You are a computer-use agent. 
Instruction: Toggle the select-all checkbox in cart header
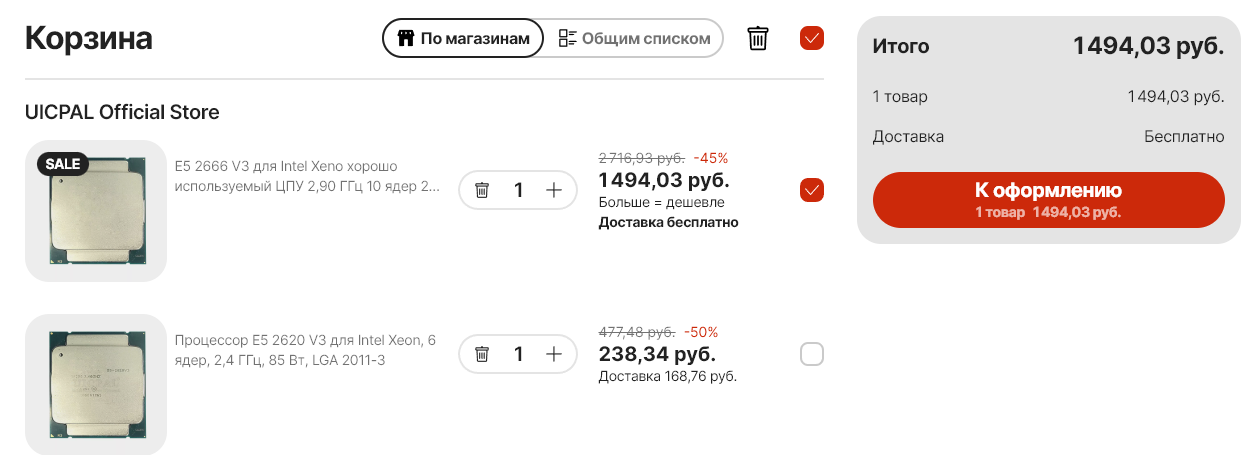(812, 39)
